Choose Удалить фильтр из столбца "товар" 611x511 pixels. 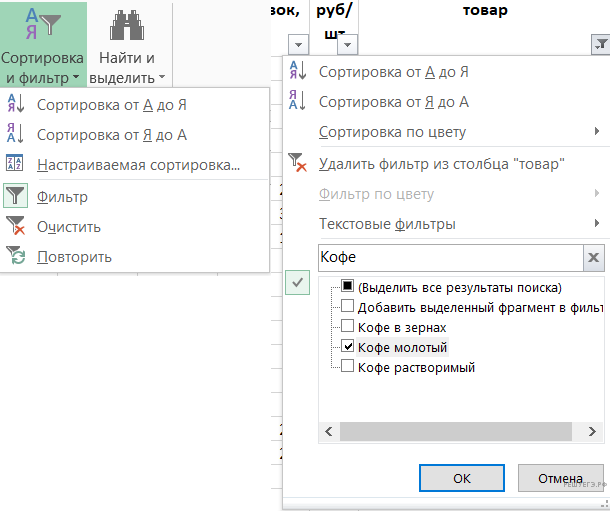click(441, 164)
